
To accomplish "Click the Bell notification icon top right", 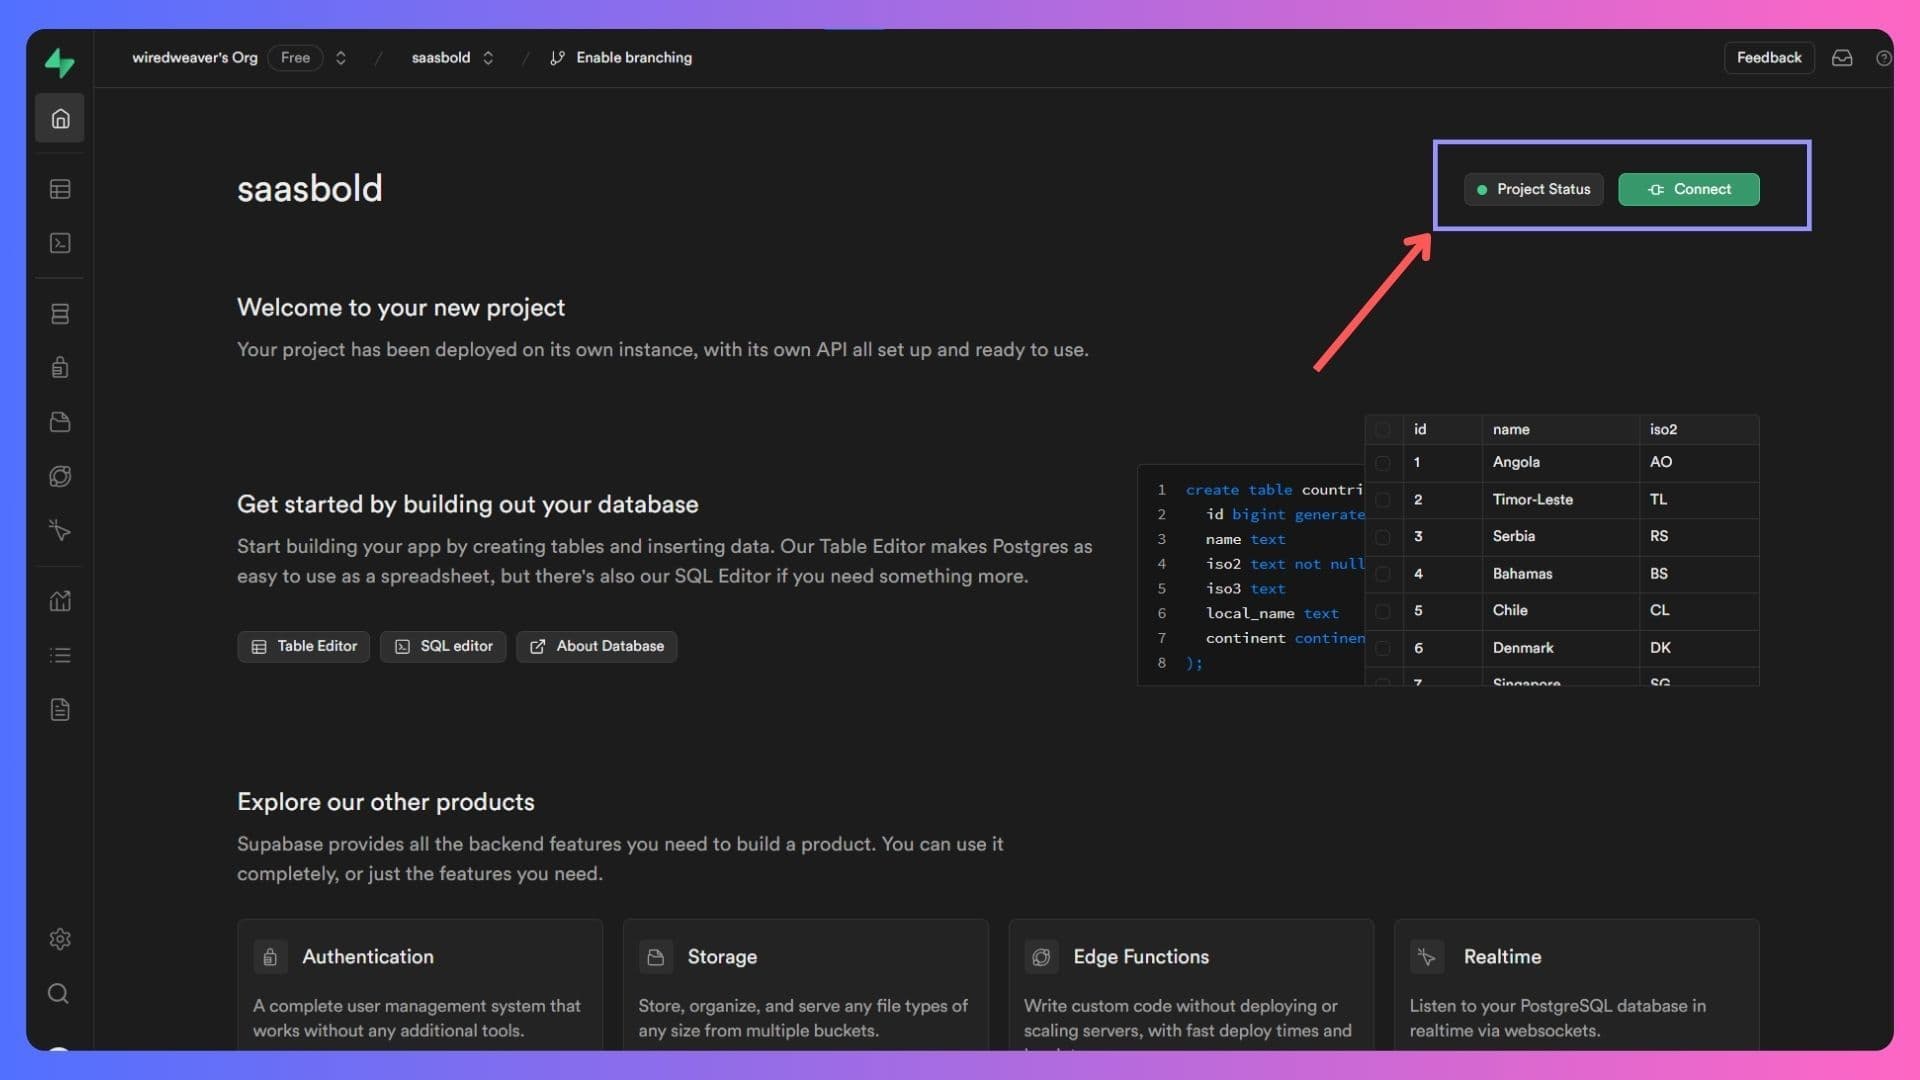I will click(1842, 58).
